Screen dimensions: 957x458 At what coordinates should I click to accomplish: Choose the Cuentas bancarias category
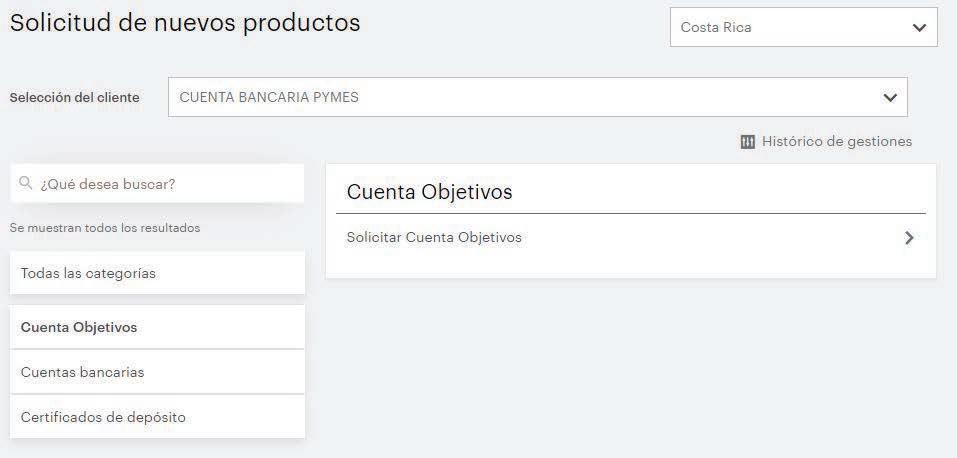tap(157, 372)
